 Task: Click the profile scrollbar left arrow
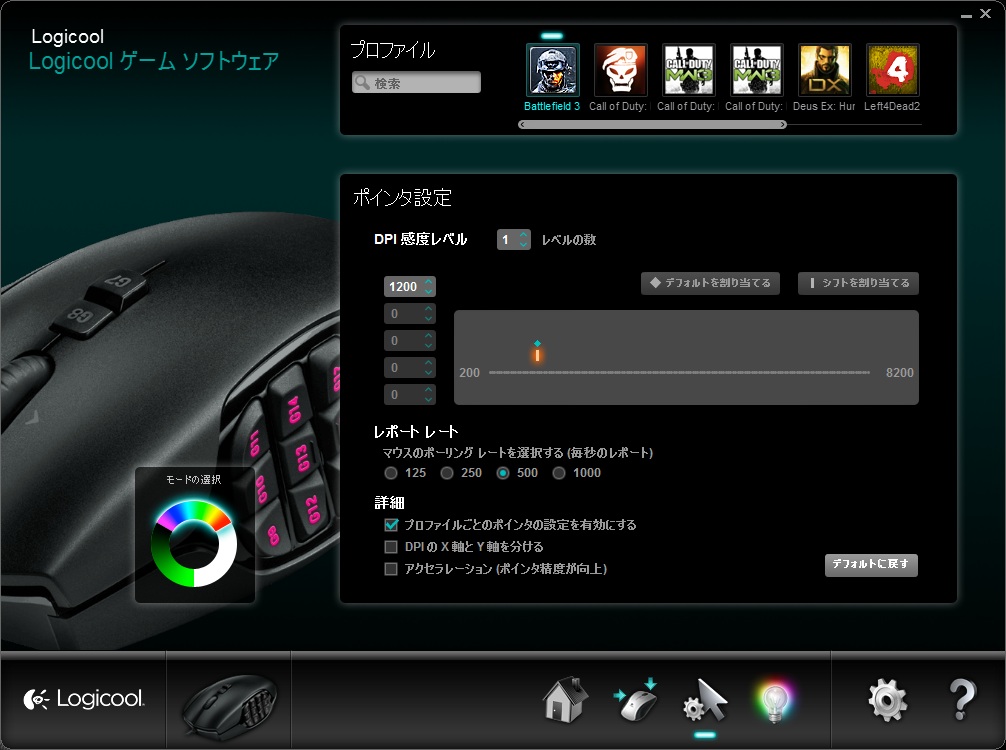click(x=522, y=124)
